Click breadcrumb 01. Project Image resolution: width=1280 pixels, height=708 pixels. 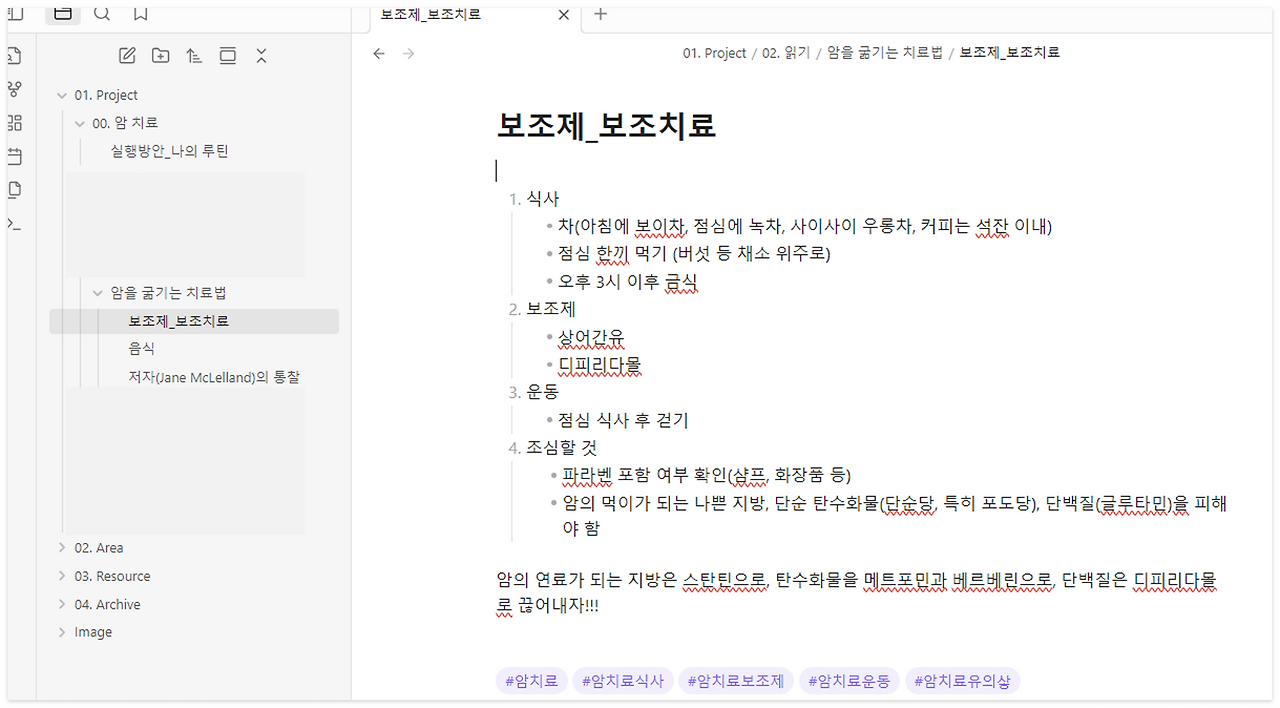coord(715,53)
